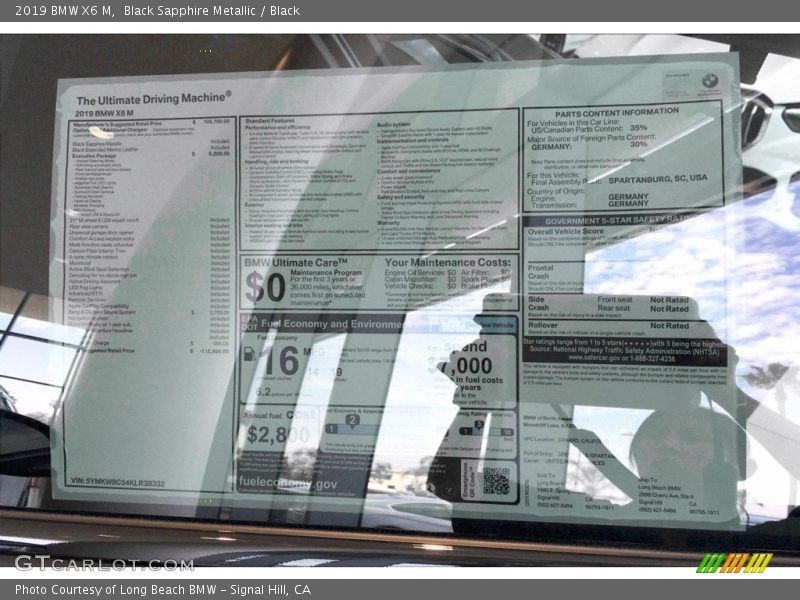The width and height of the screenshot is (800, 600).
Task: Click 'GOVERNMENT 5-STAR SAFETY RATINGS' header
Action: (x=621, y=220)
